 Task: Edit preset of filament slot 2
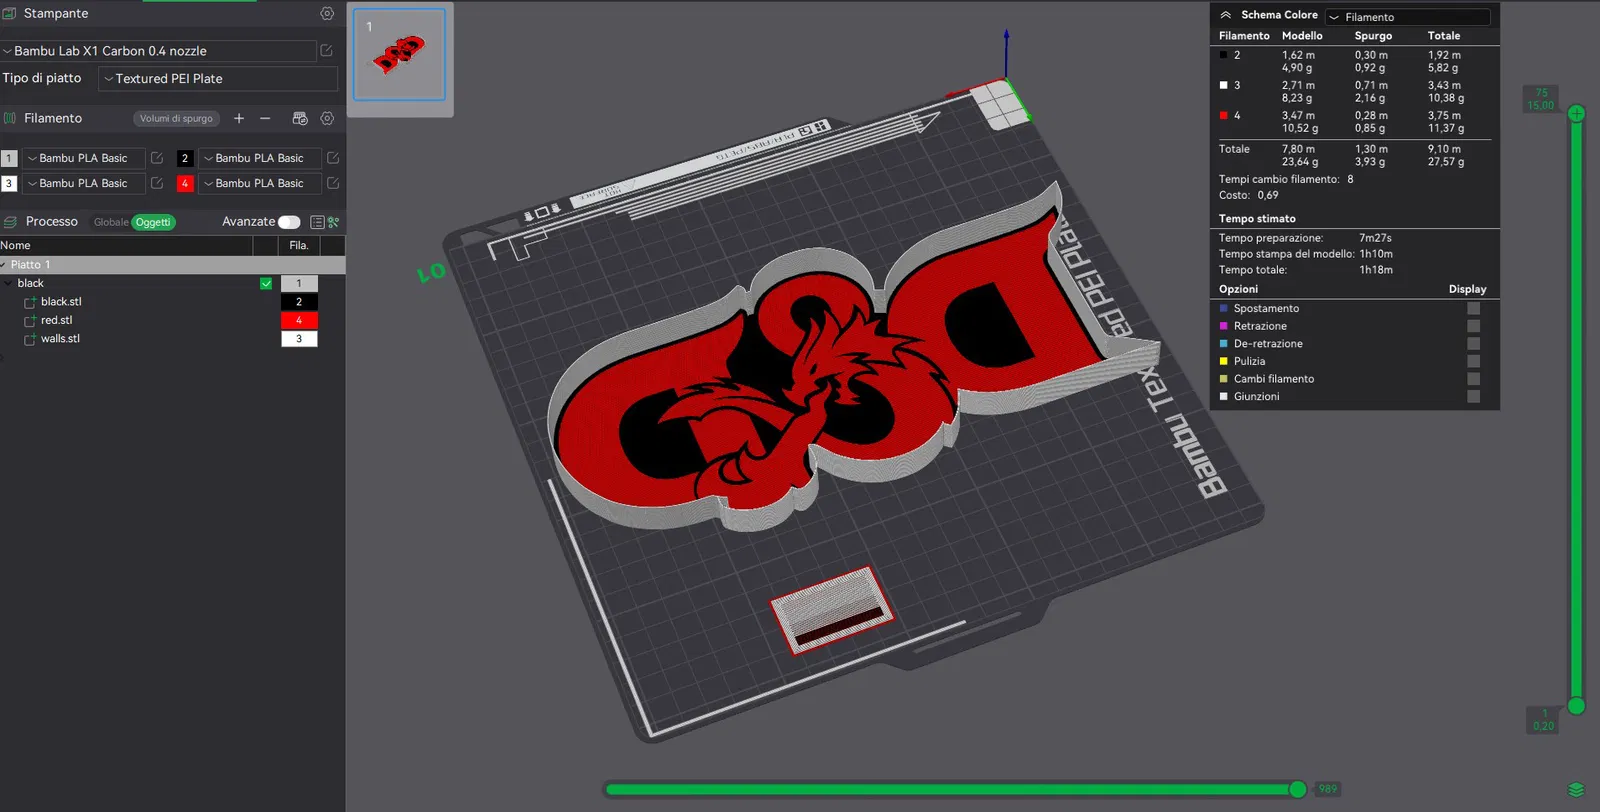coord(333,158)
